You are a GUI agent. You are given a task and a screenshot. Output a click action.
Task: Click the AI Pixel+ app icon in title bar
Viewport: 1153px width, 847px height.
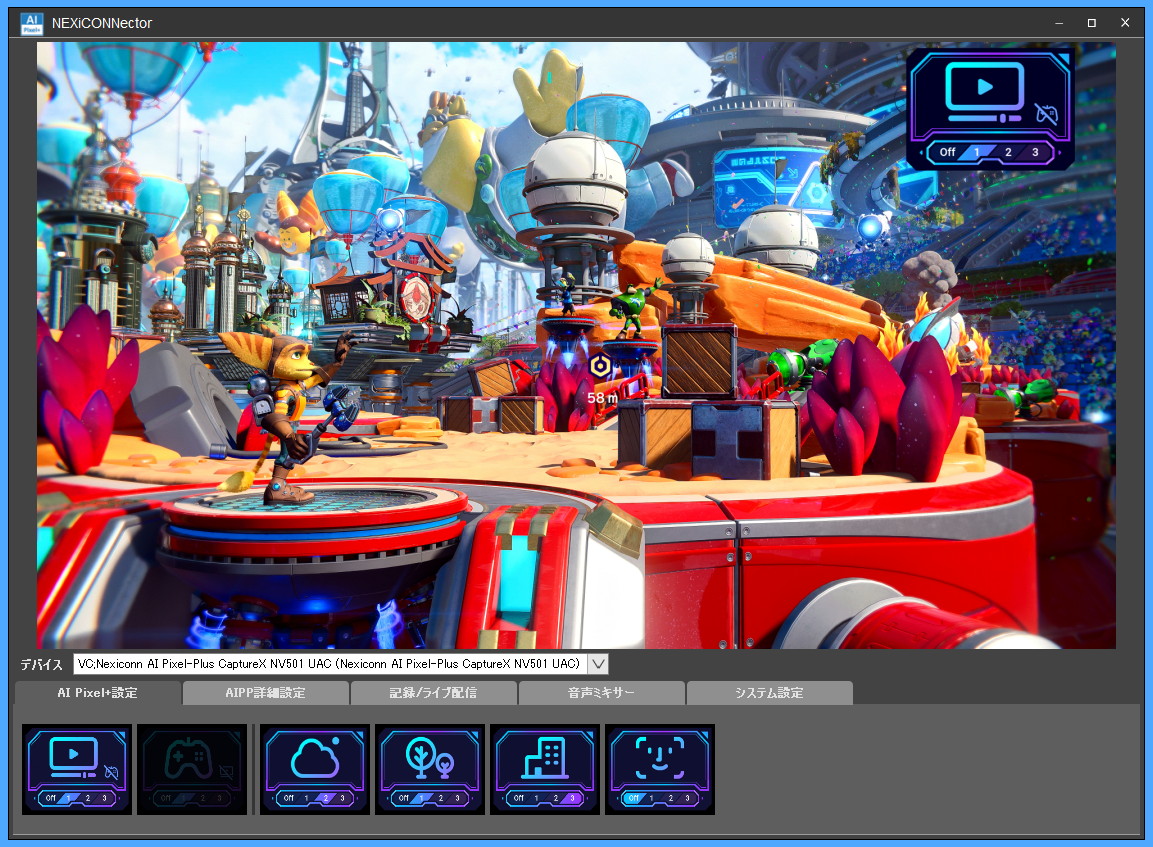tap(32, 24)
